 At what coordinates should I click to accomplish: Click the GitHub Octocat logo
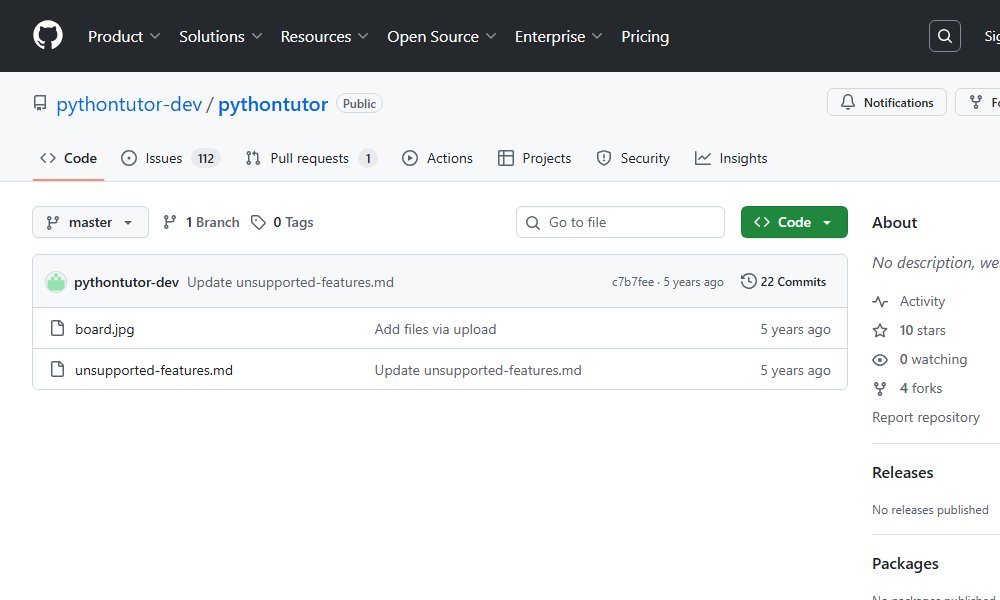pyautogui.click(x=48, y=36)
